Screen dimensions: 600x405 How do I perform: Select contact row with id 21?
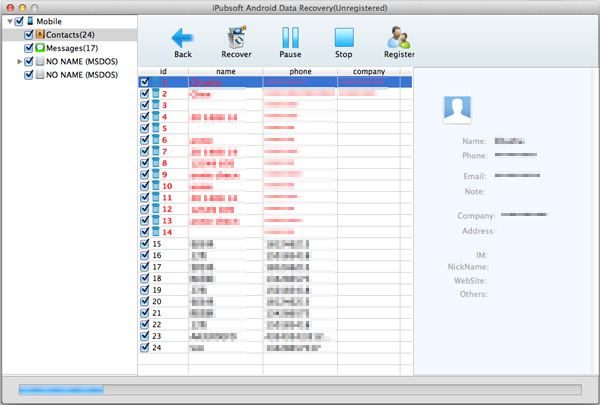275,313
